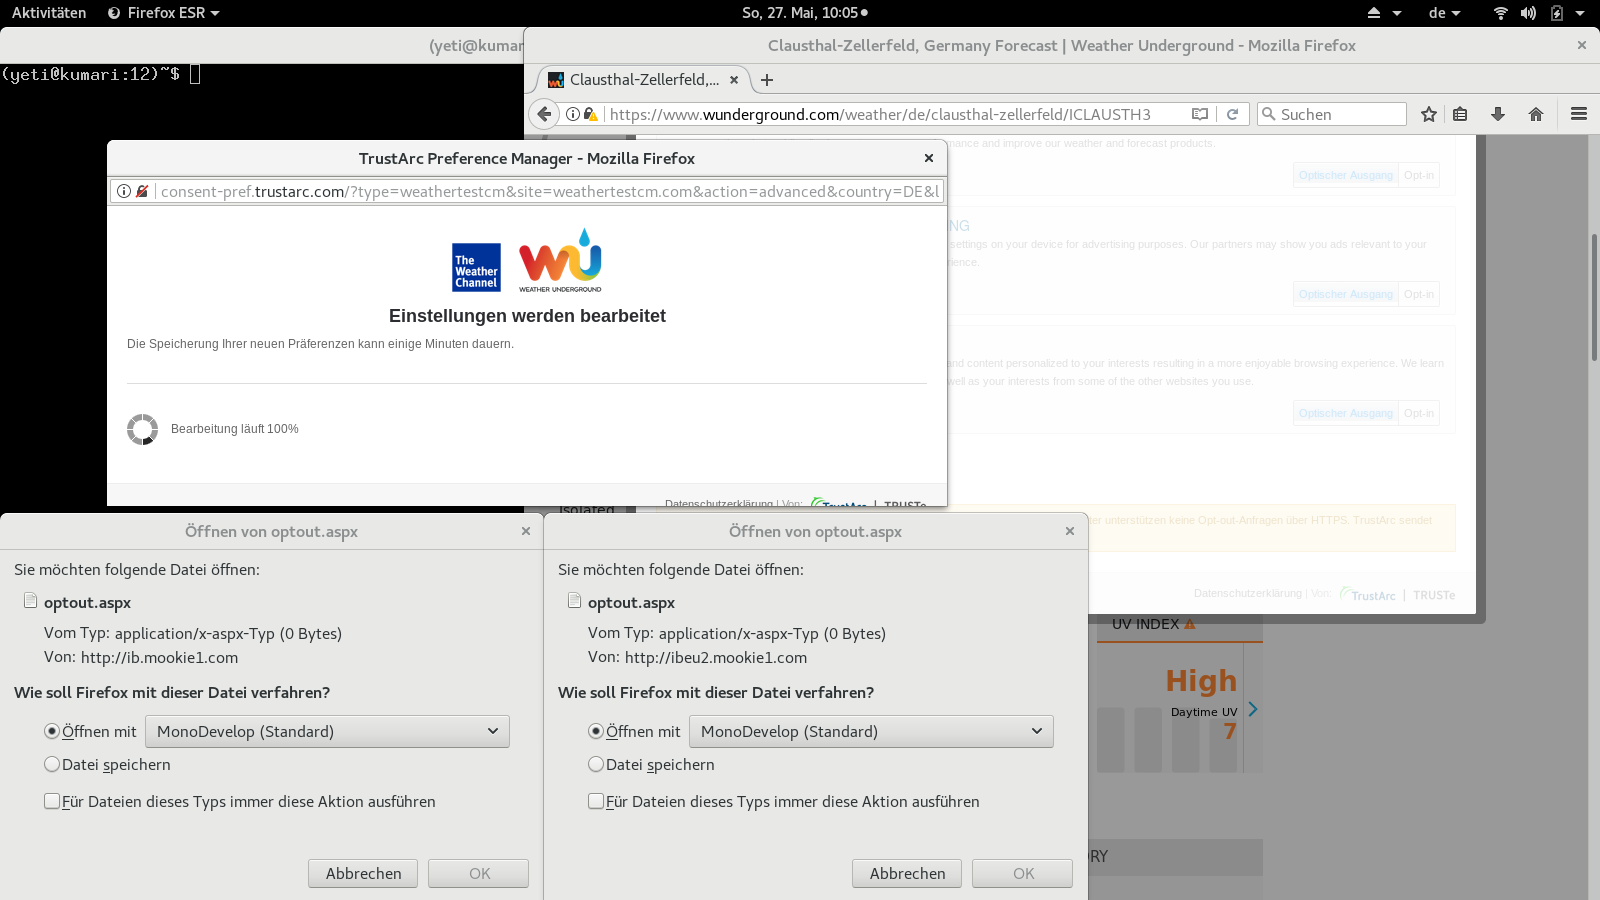Open the Aktivitäten overview
The height and width of the screenshot is (900, 1600).
[x=49, y=13]
